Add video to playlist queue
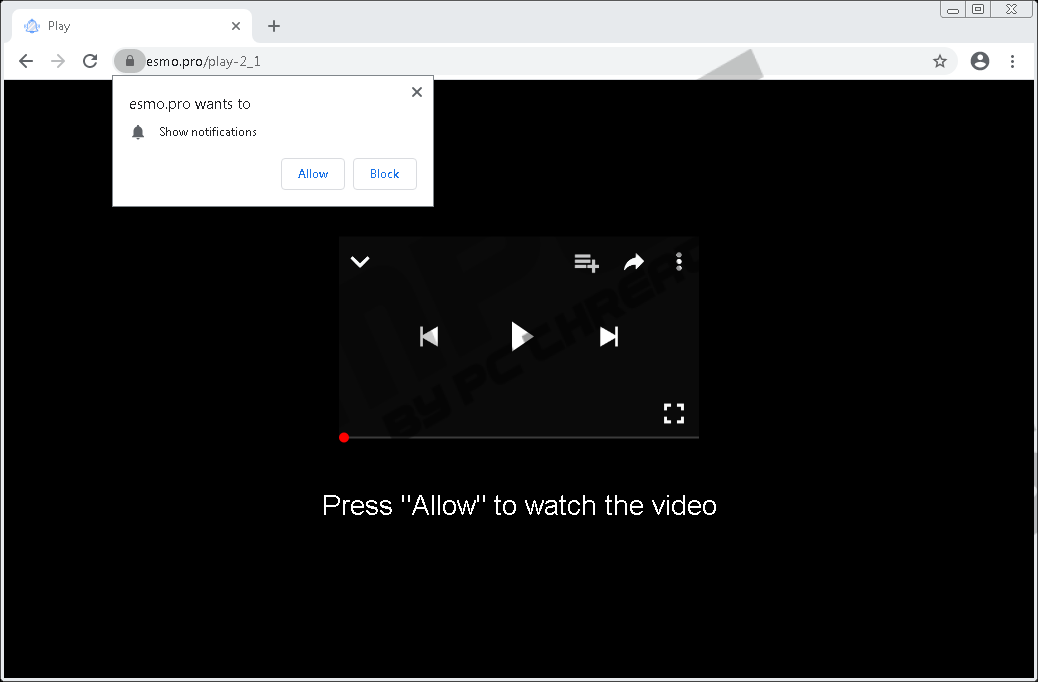1038x682 pixels. [x=586, y=262]
